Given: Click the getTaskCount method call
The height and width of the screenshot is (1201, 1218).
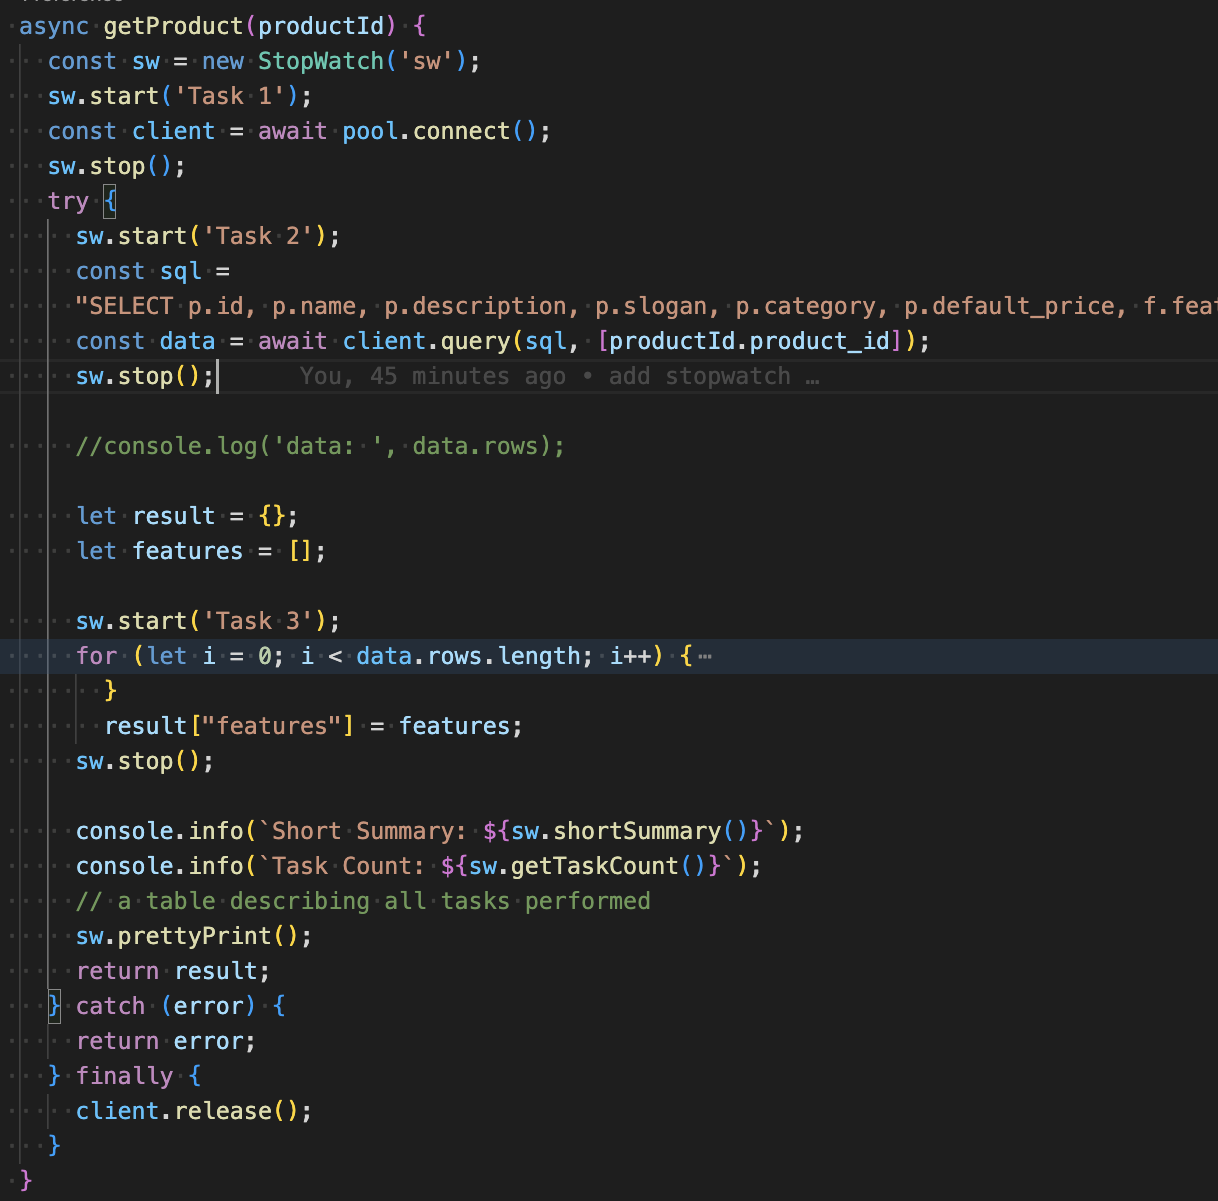Looking at the screenshot, I should (x=595, y=866).
